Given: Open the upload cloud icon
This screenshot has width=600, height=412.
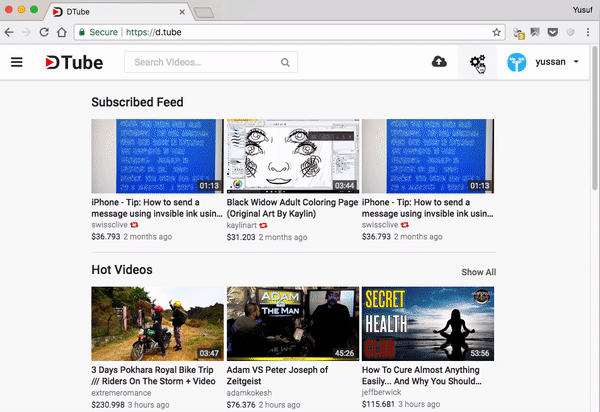Looking at the screenshot, I should [439, 62].
